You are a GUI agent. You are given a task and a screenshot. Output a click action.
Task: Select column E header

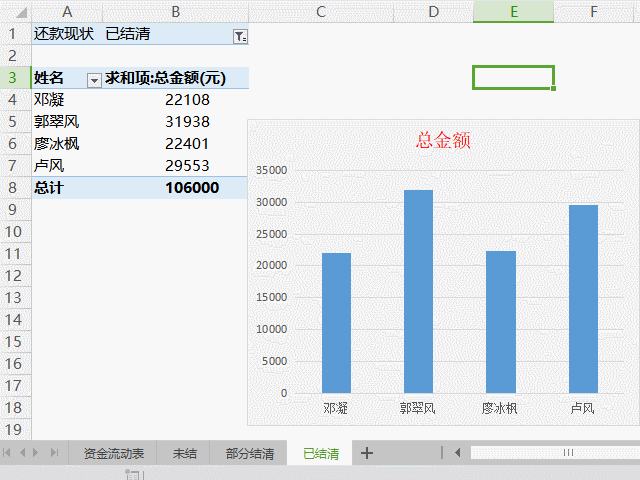pyautogui.click(x=514, y=11)
